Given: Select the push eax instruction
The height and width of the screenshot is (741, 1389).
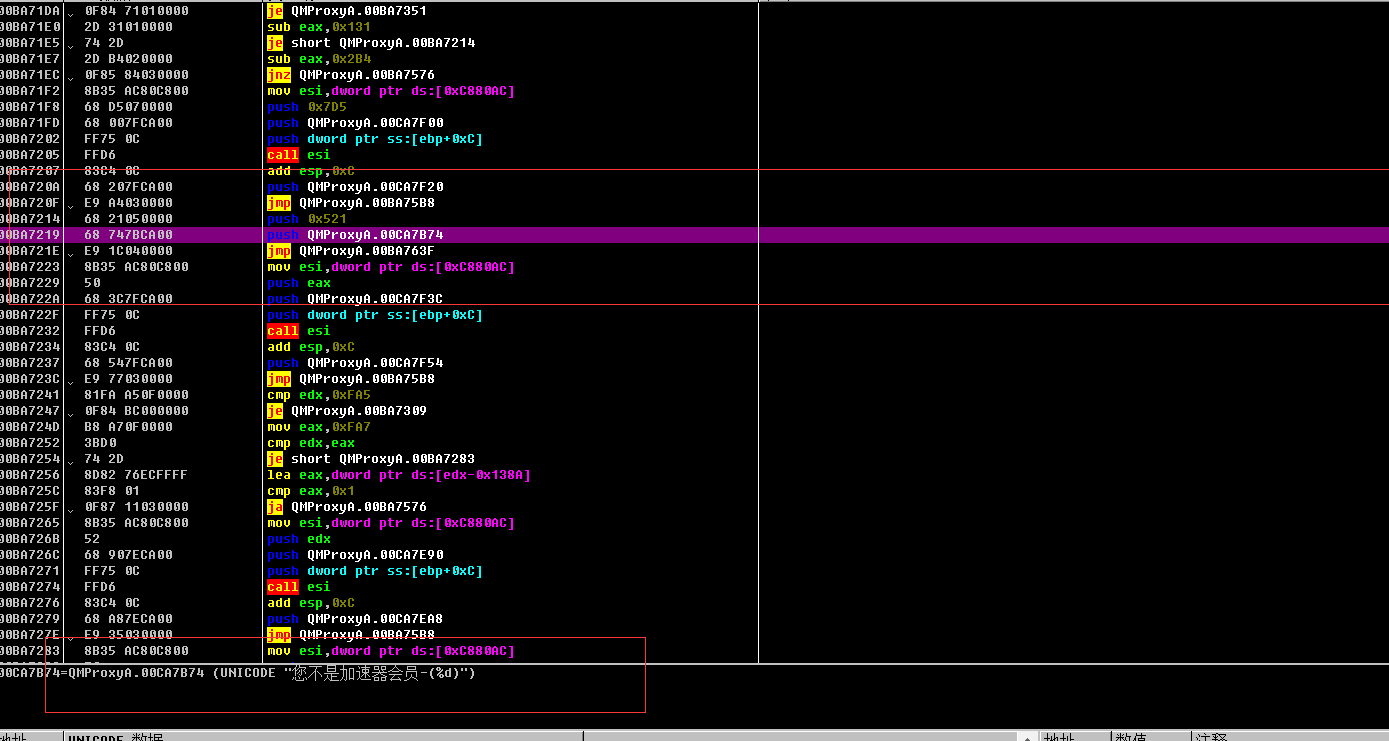Looking at the screenshot, I should 299,283.
